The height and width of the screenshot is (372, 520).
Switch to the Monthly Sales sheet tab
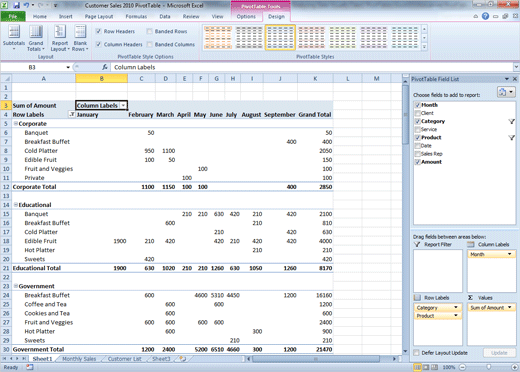tap(79, 359)
